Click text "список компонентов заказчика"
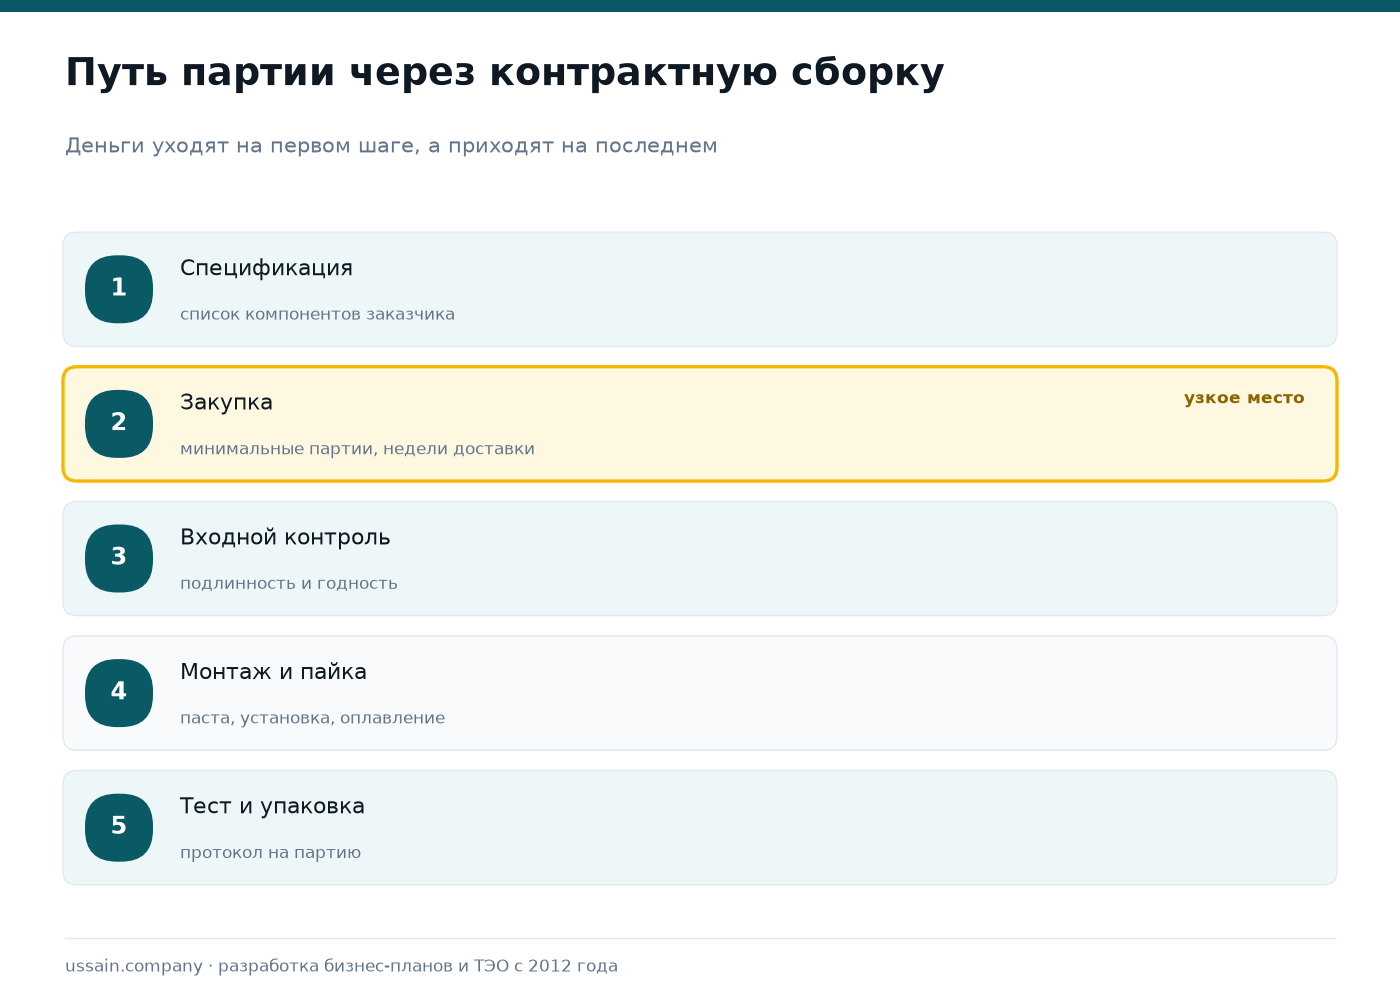This screenshot has width=1400, height=1000. click(x=317, y=314)
